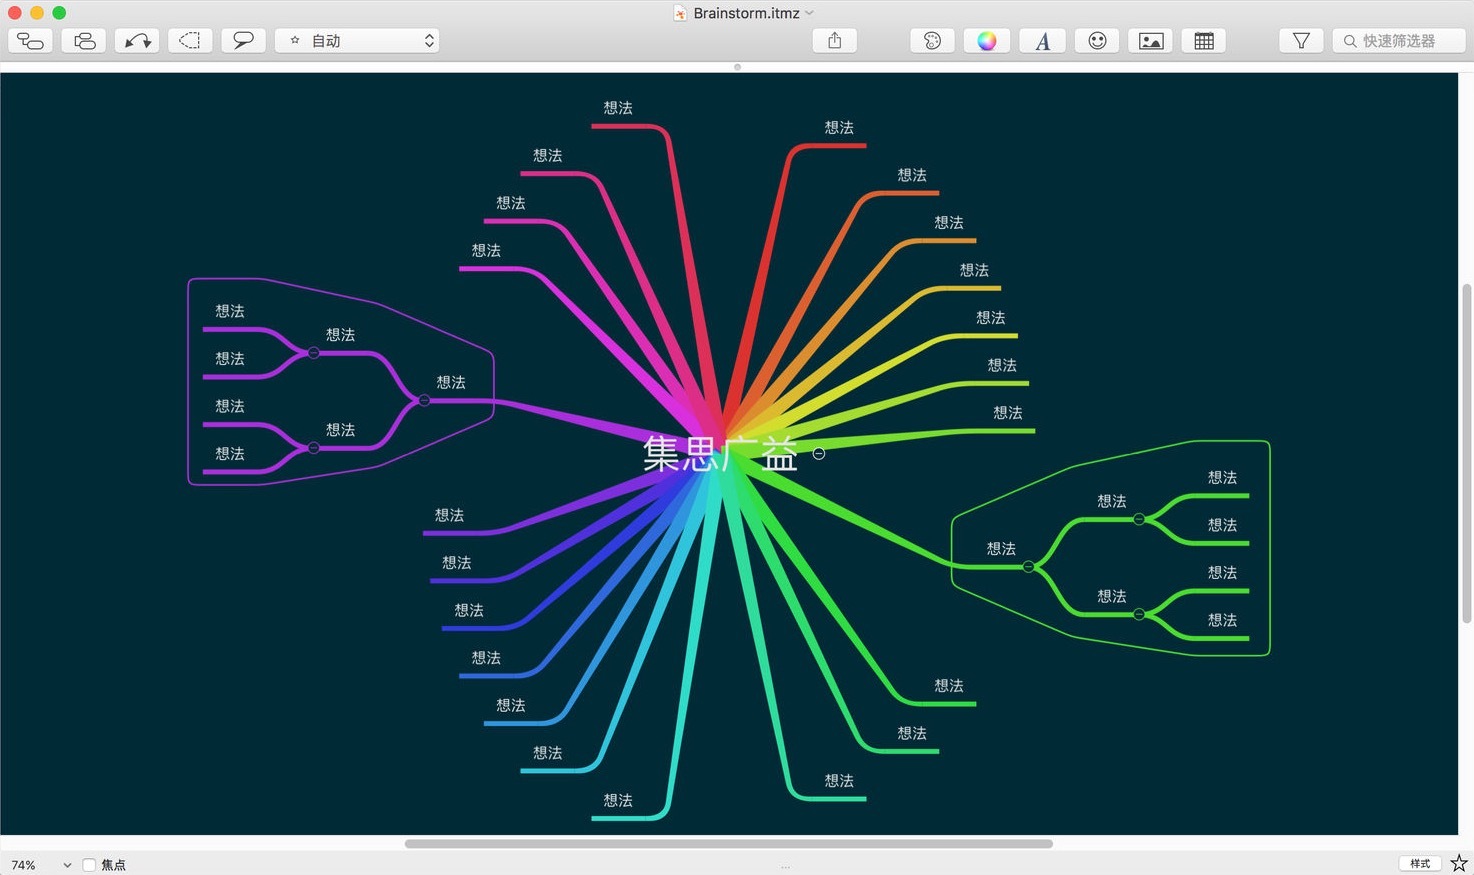Insert an image with the picture icon
This screenshot has height=875, width=1474.
pyautogui.click(x=1151, y=41)
